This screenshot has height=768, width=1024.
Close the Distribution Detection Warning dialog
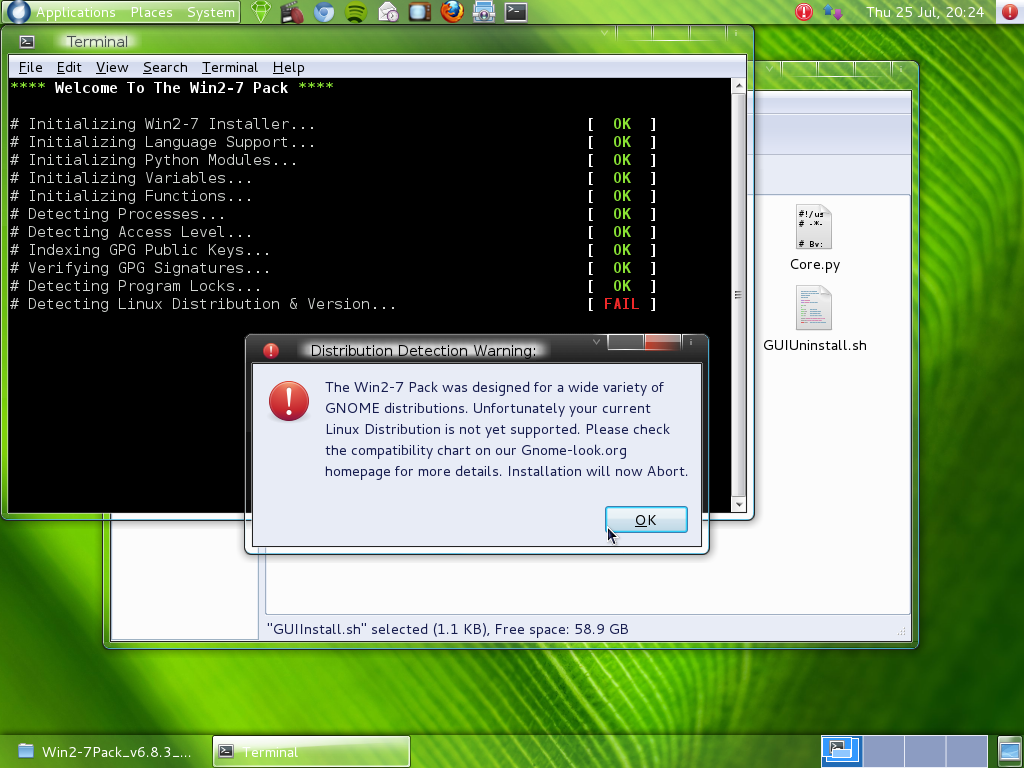[662, 342]
